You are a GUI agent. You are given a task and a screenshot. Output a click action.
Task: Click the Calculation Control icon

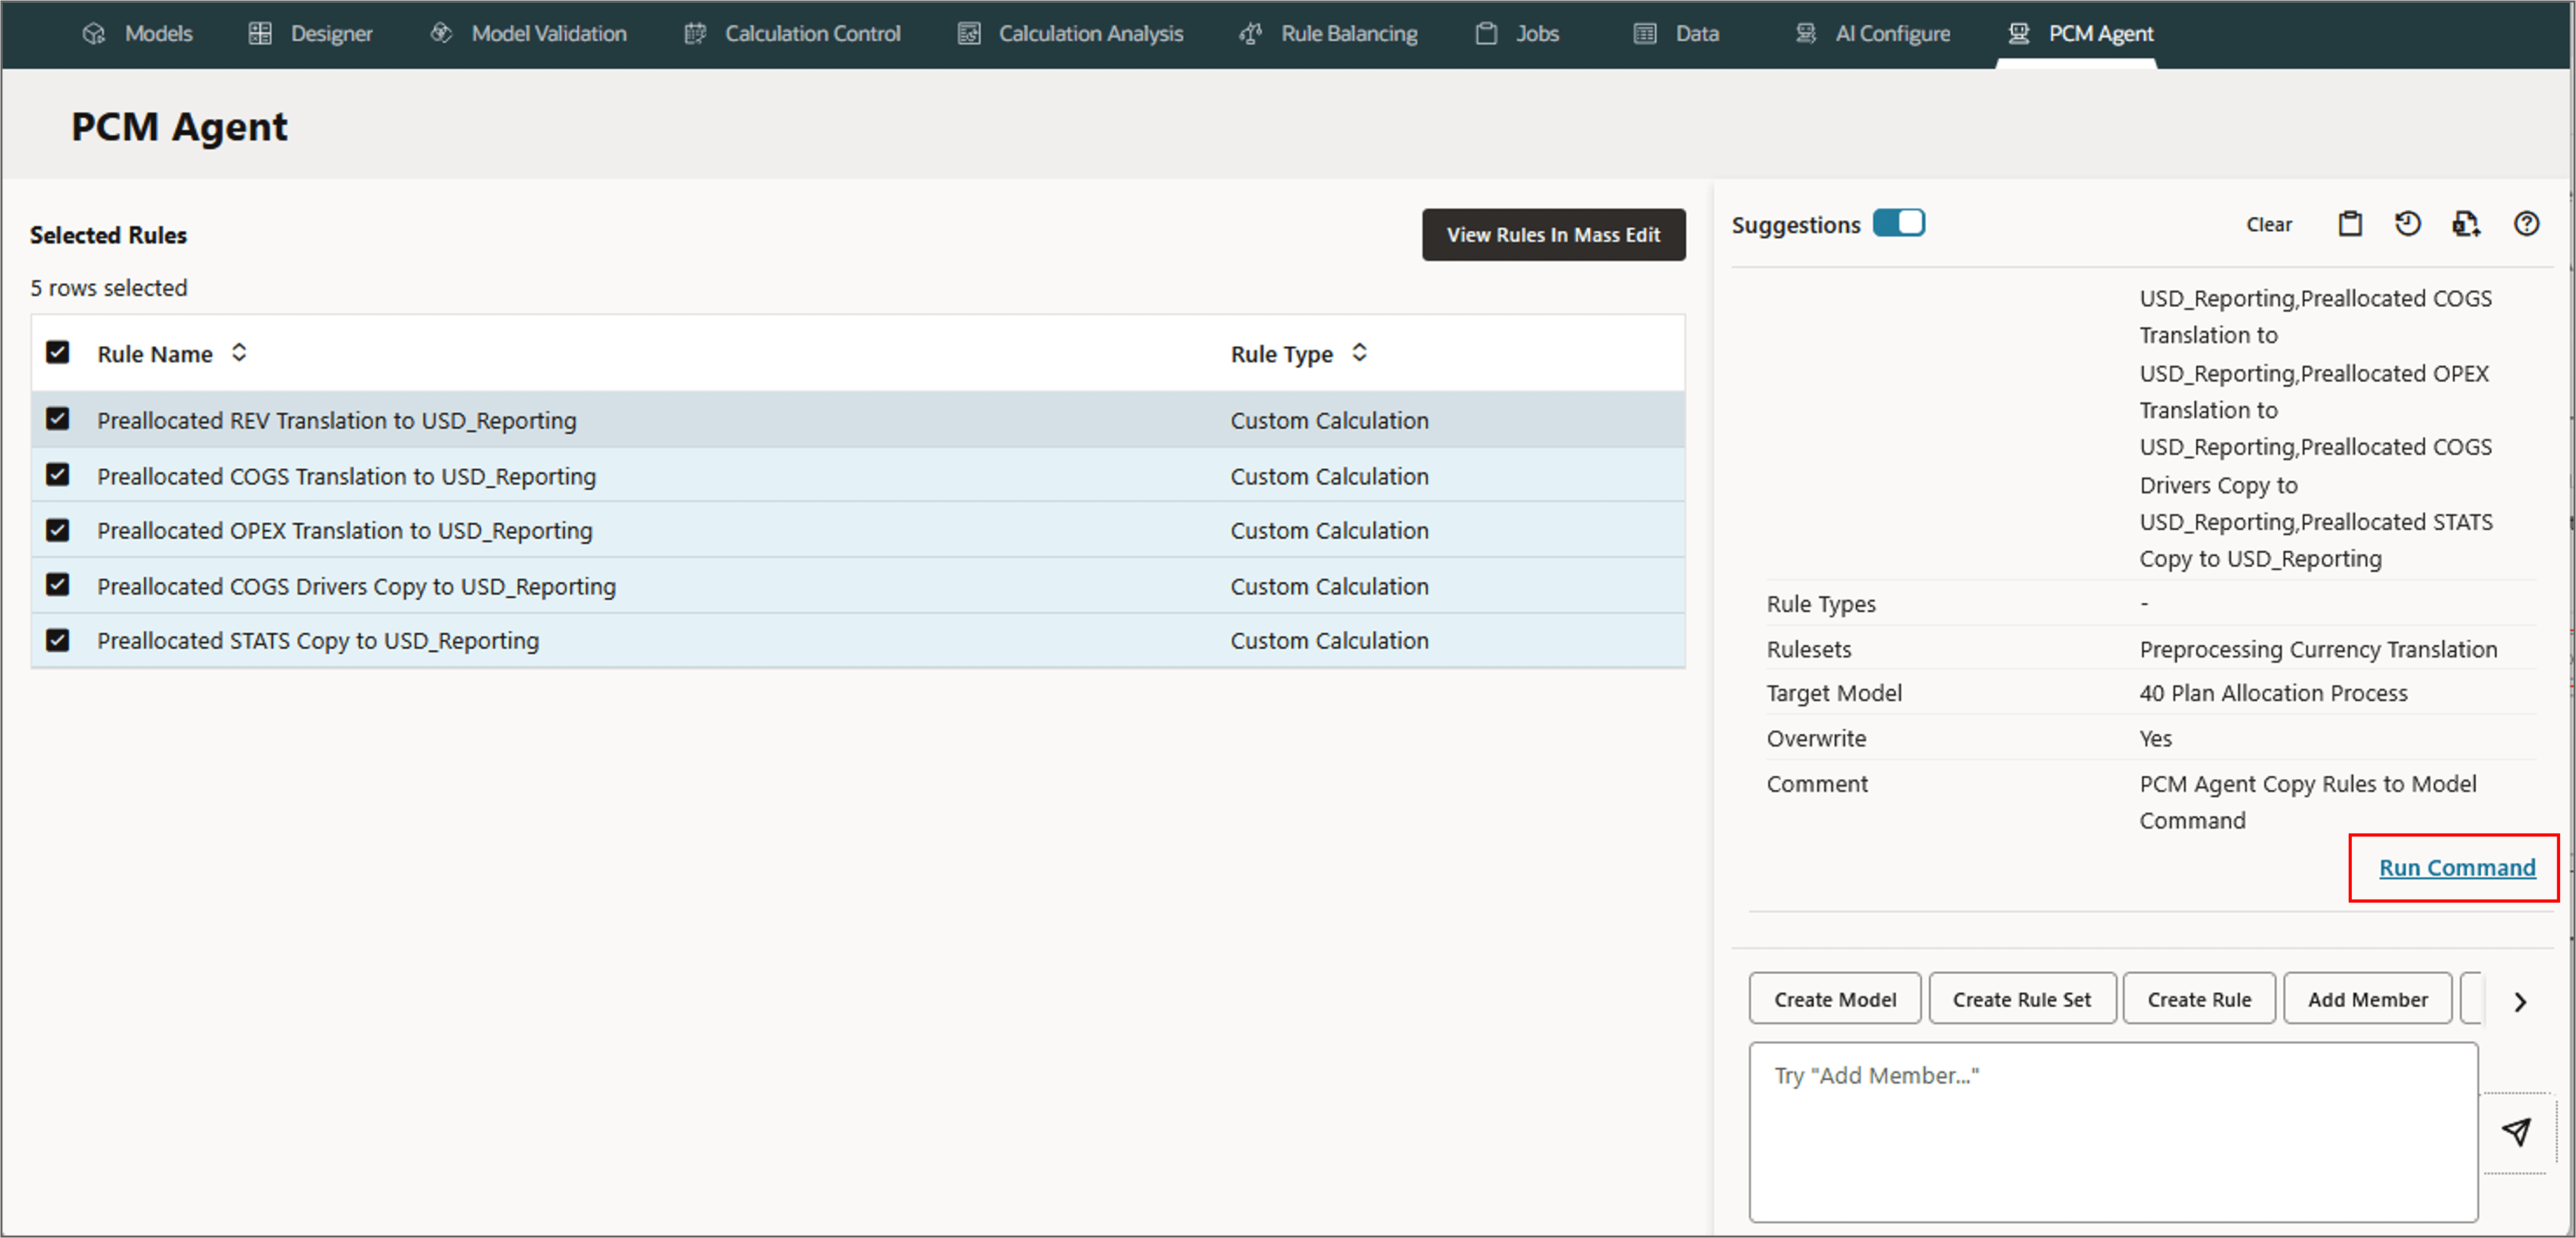tap(695, 34)
